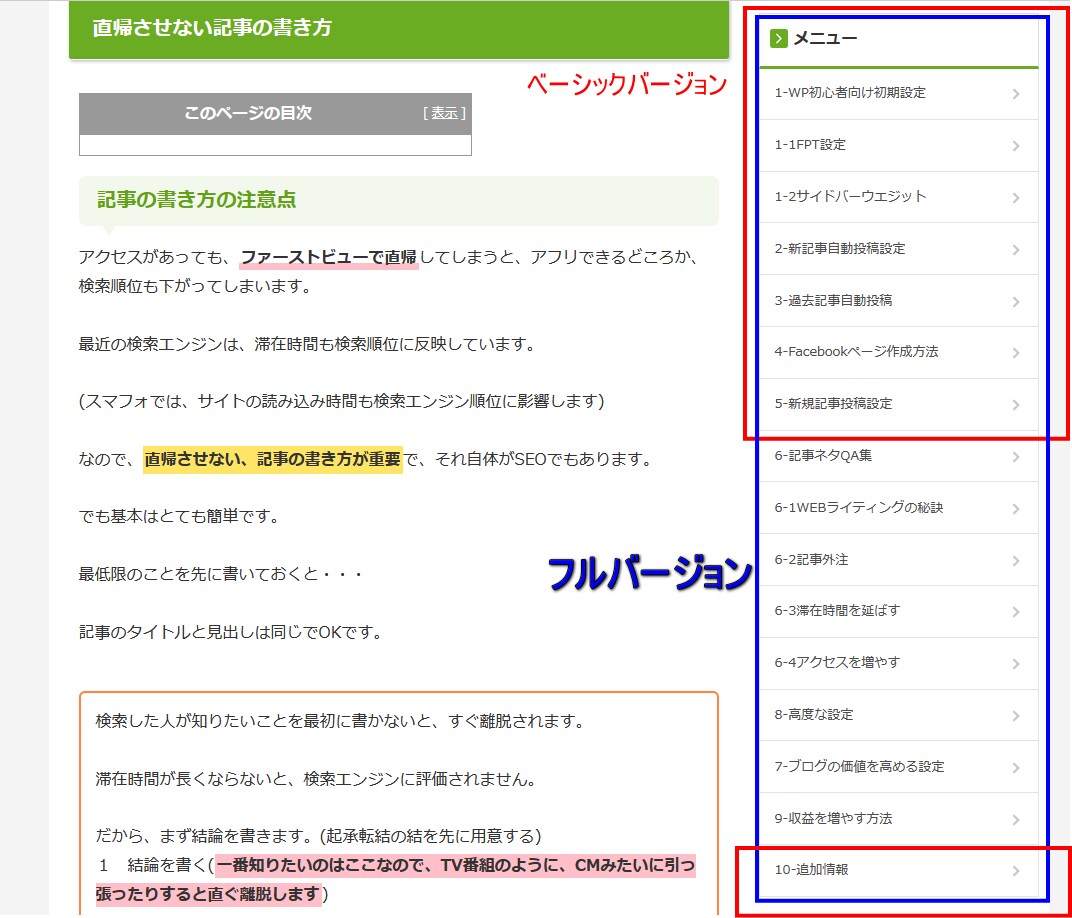Click the green arrow icon beside メニュー
The width and height of the screenshot is (1072, 918).
click(778, 38)
